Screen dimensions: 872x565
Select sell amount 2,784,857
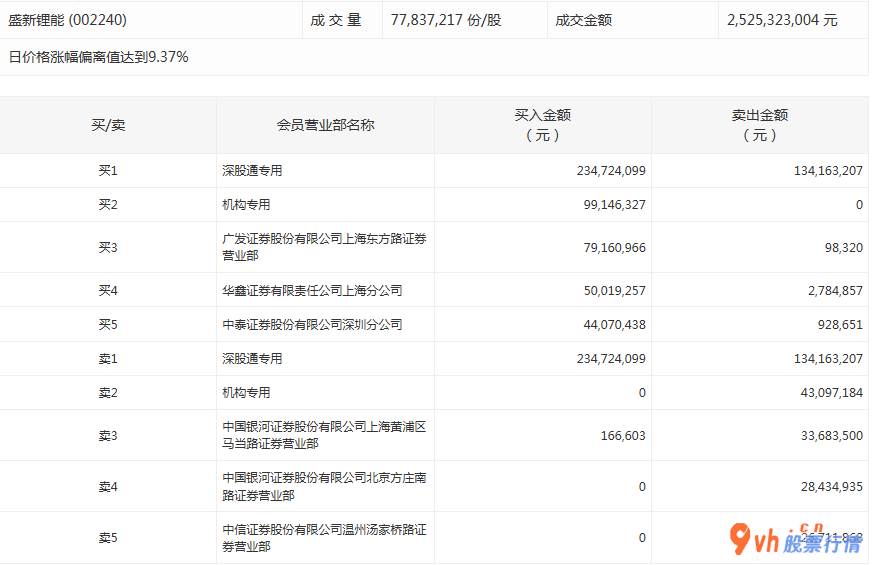pos(835,290)
